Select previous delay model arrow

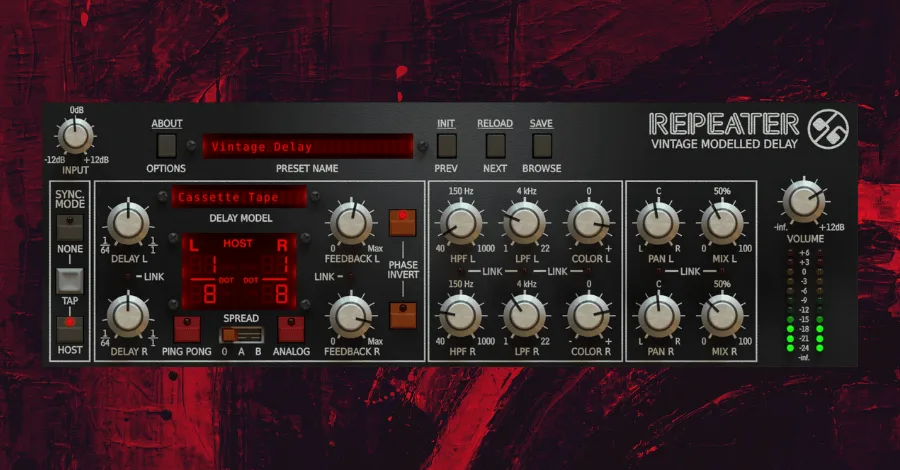(x=162, y=196)
